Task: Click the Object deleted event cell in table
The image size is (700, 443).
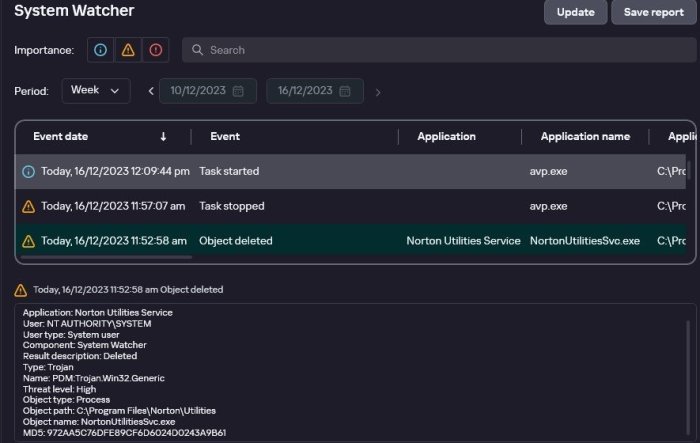Action: tap(236, 241)
